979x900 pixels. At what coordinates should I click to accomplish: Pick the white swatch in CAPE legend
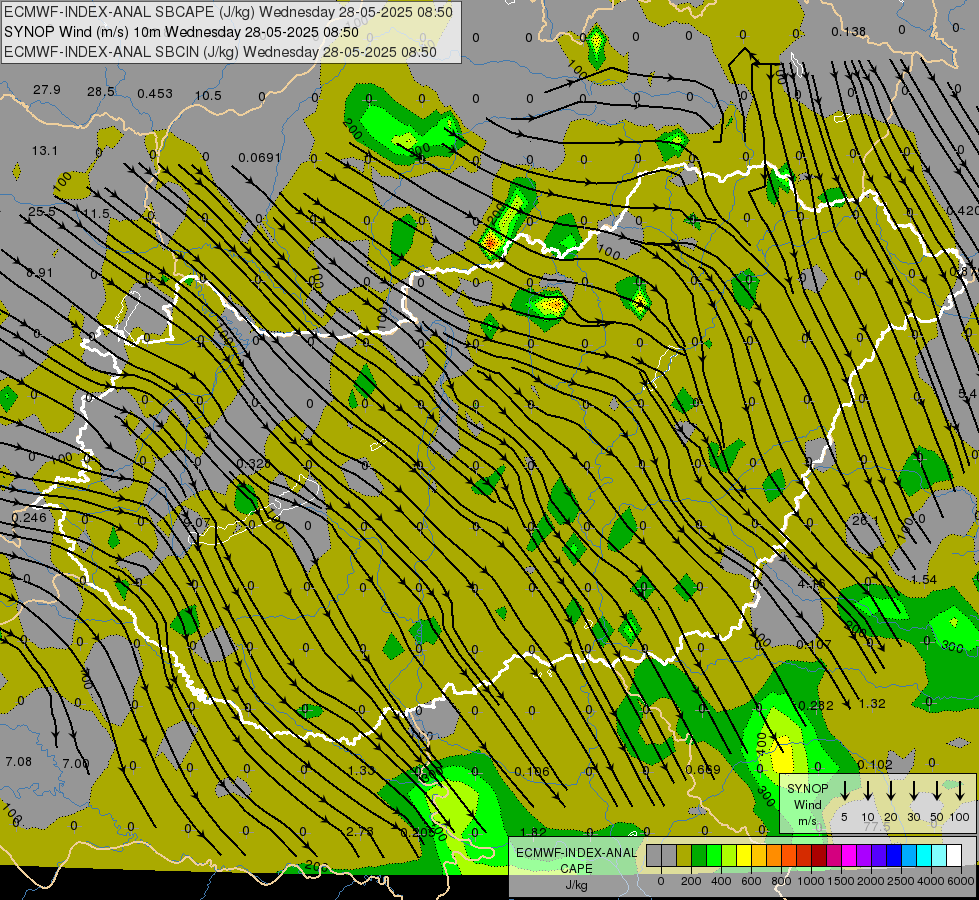coord(954,856)
